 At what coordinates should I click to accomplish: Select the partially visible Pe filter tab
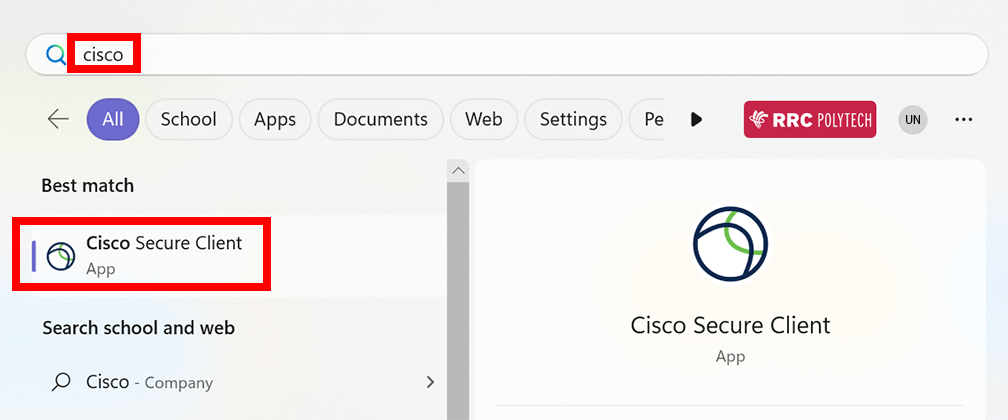646,119
